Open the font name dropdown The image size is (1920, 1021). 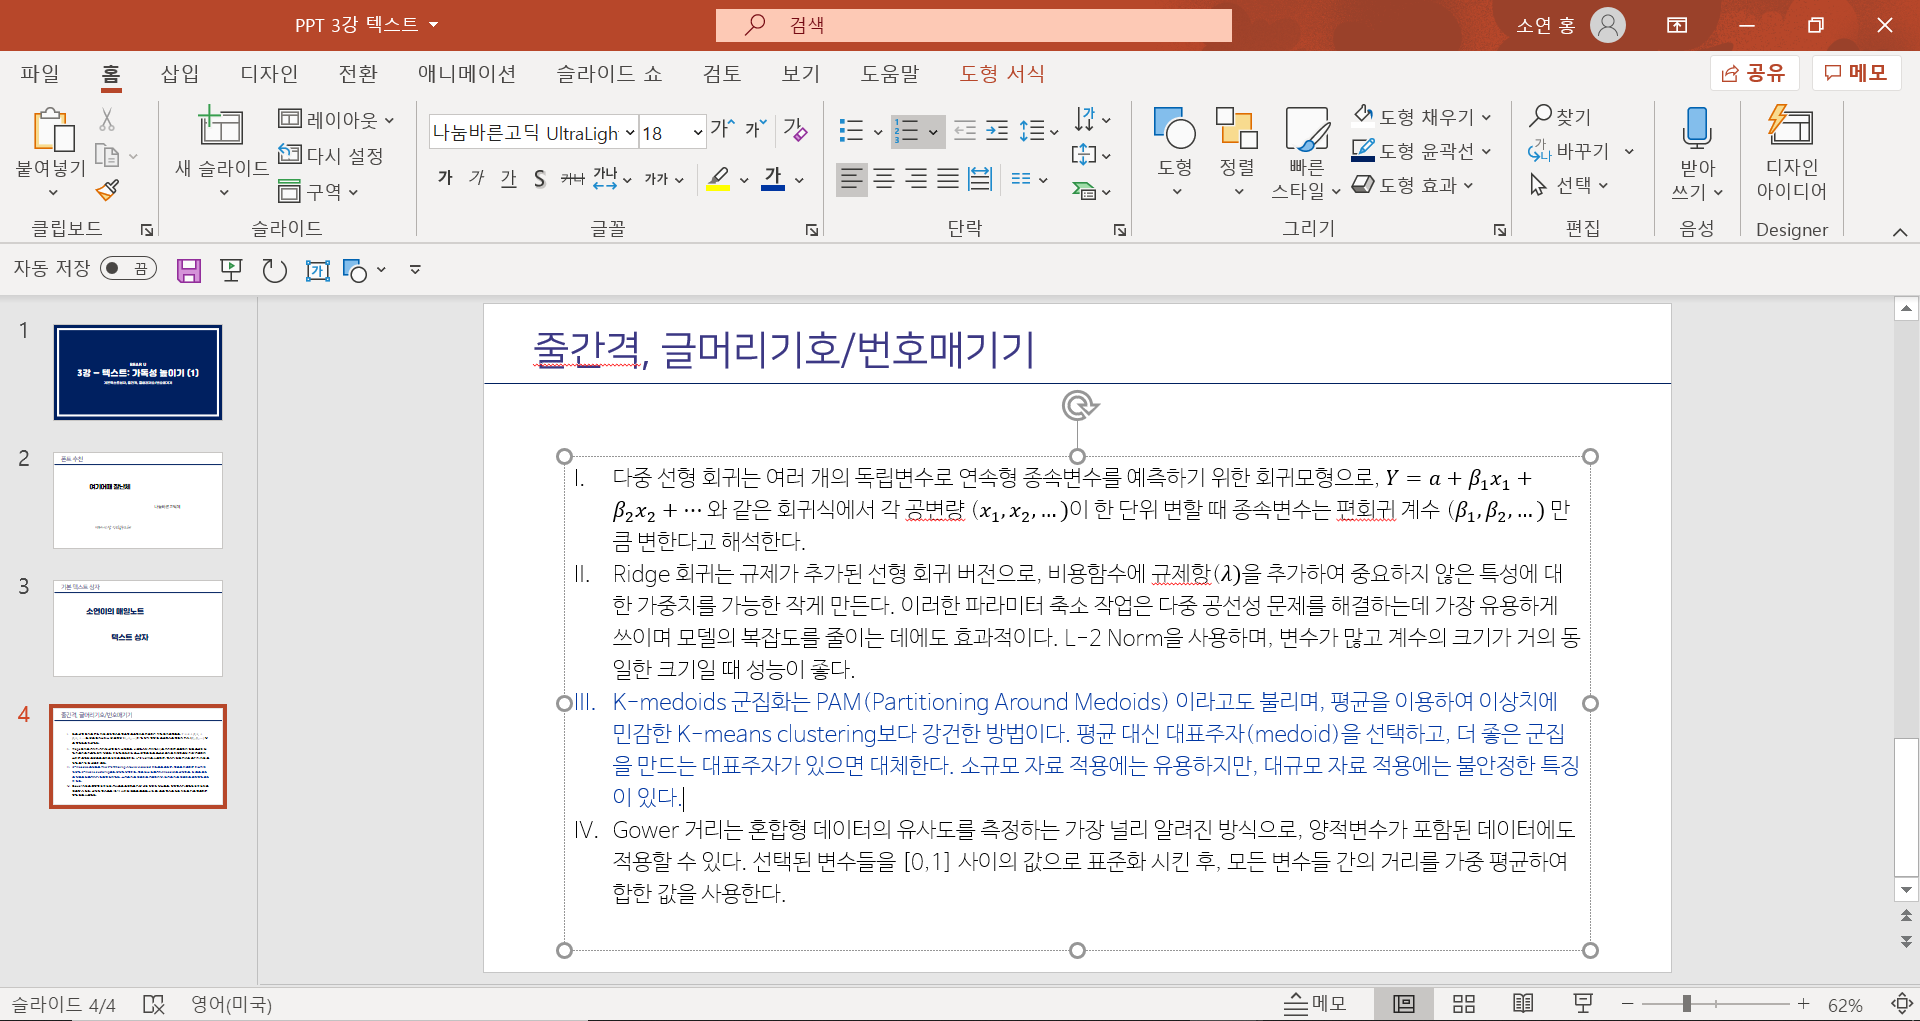pyautogui.click(x=630, y=132)
